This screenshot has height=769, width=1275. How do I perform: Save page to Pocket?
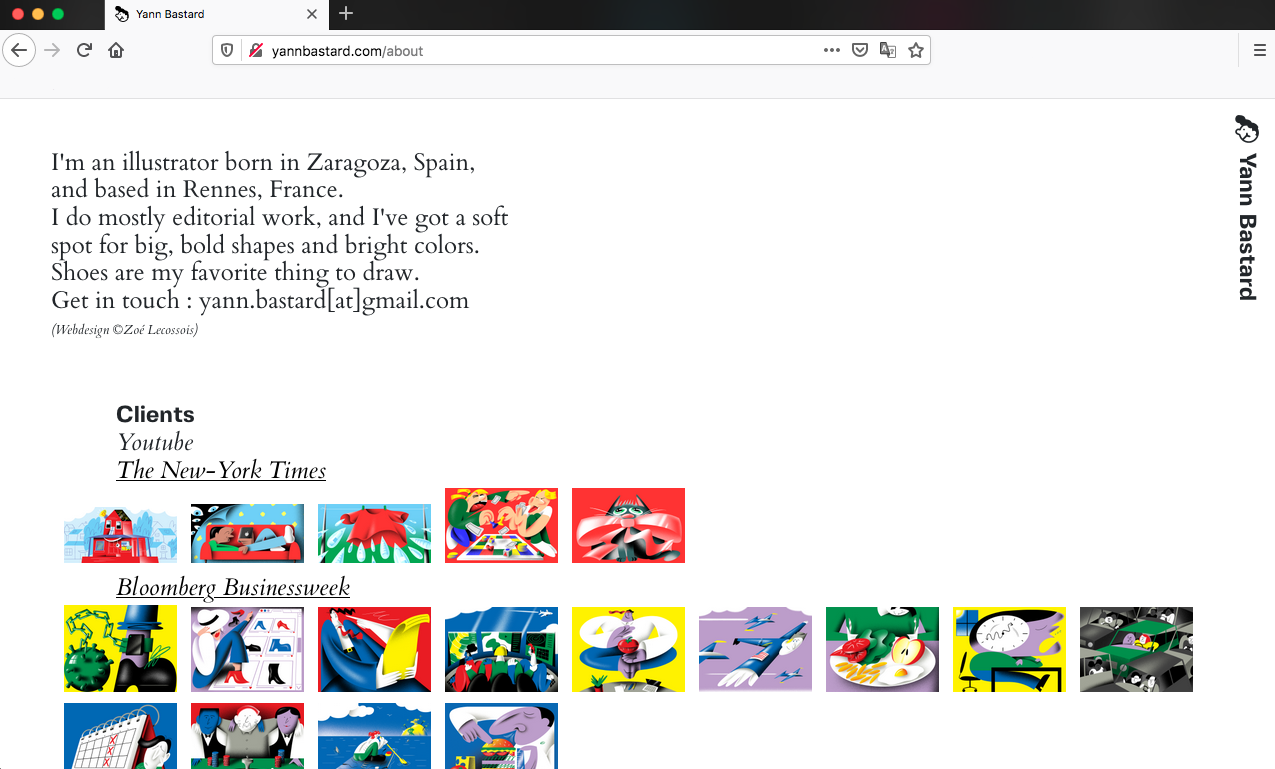859,50
